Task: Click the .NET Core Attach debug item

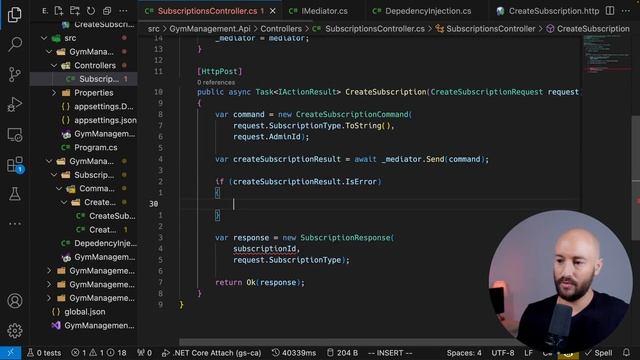Action: [211, 353]
